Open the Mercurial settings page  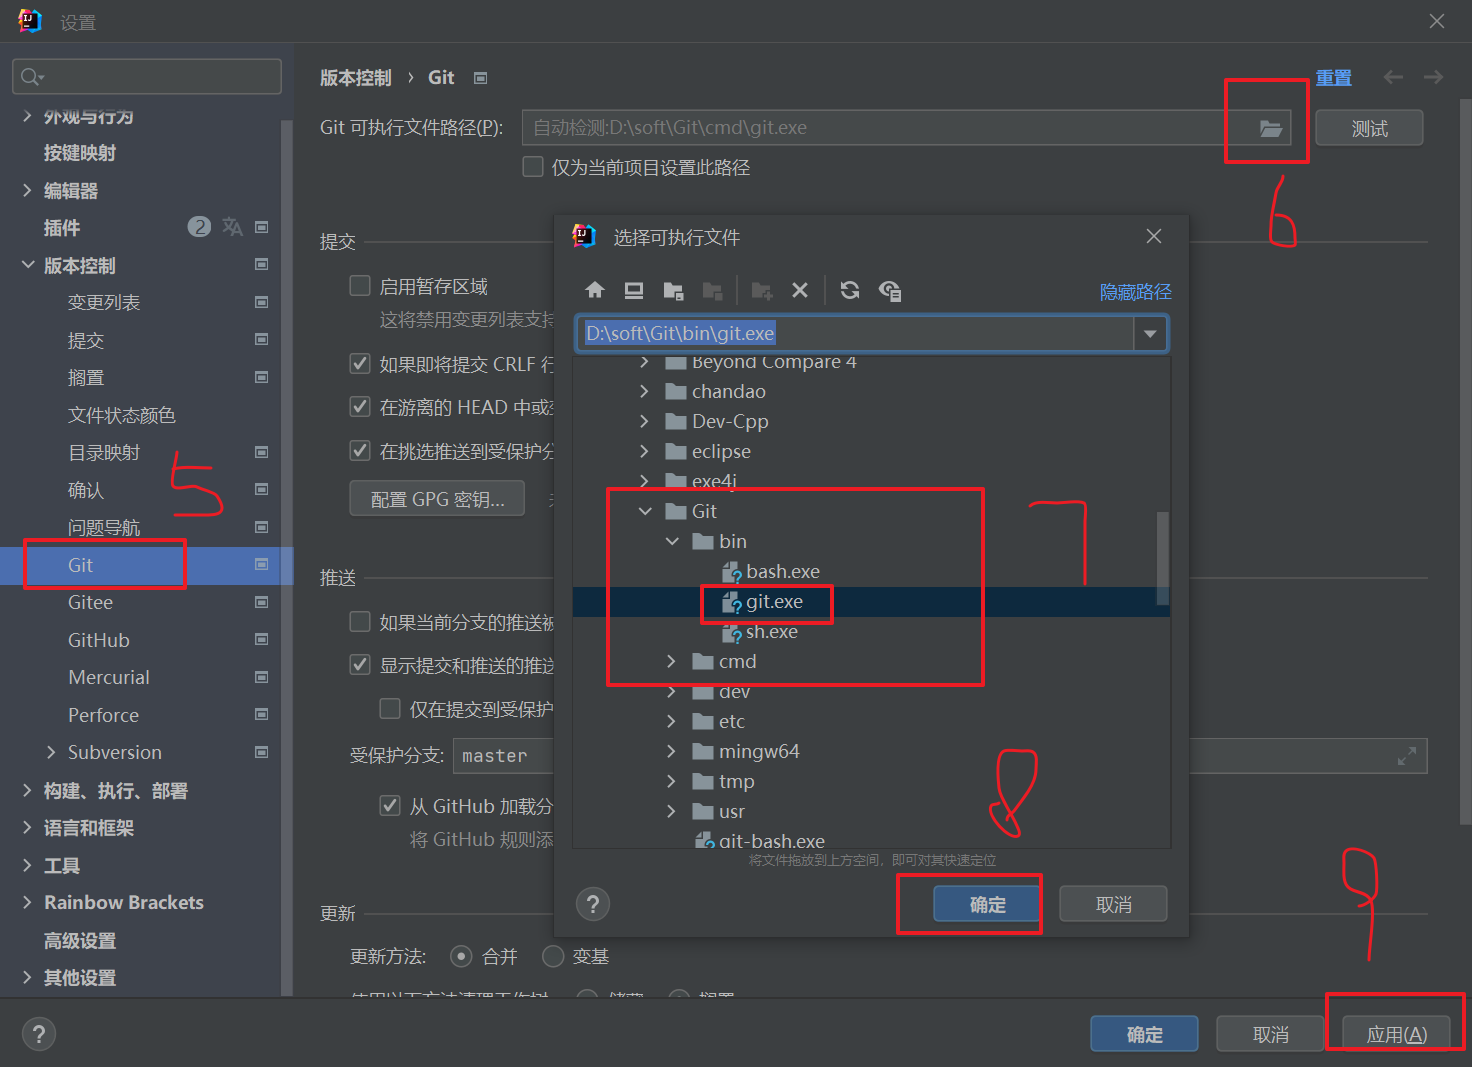[x=109, y=677]
